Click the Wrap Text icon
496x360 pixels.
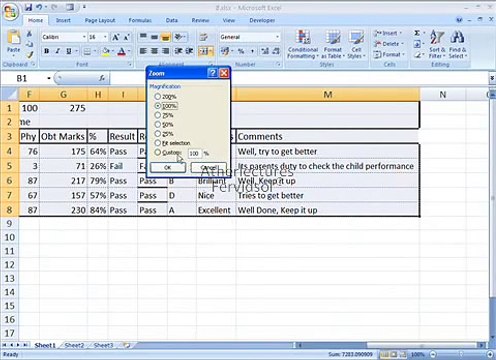pyautogui.click(x=203, y=37)
